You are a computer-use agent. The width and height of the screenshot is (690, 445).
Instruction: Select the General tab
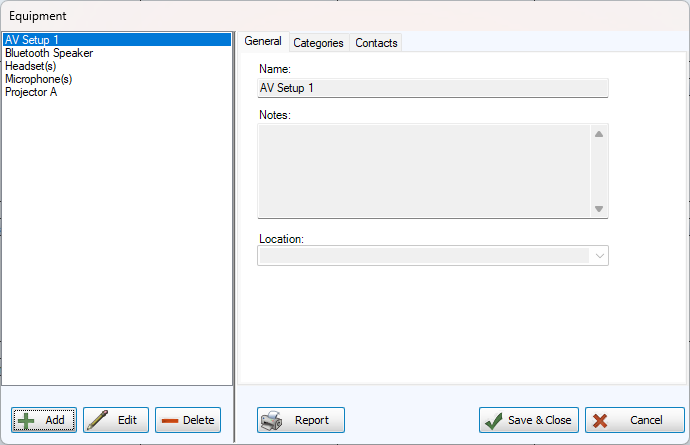click(263, 42)
